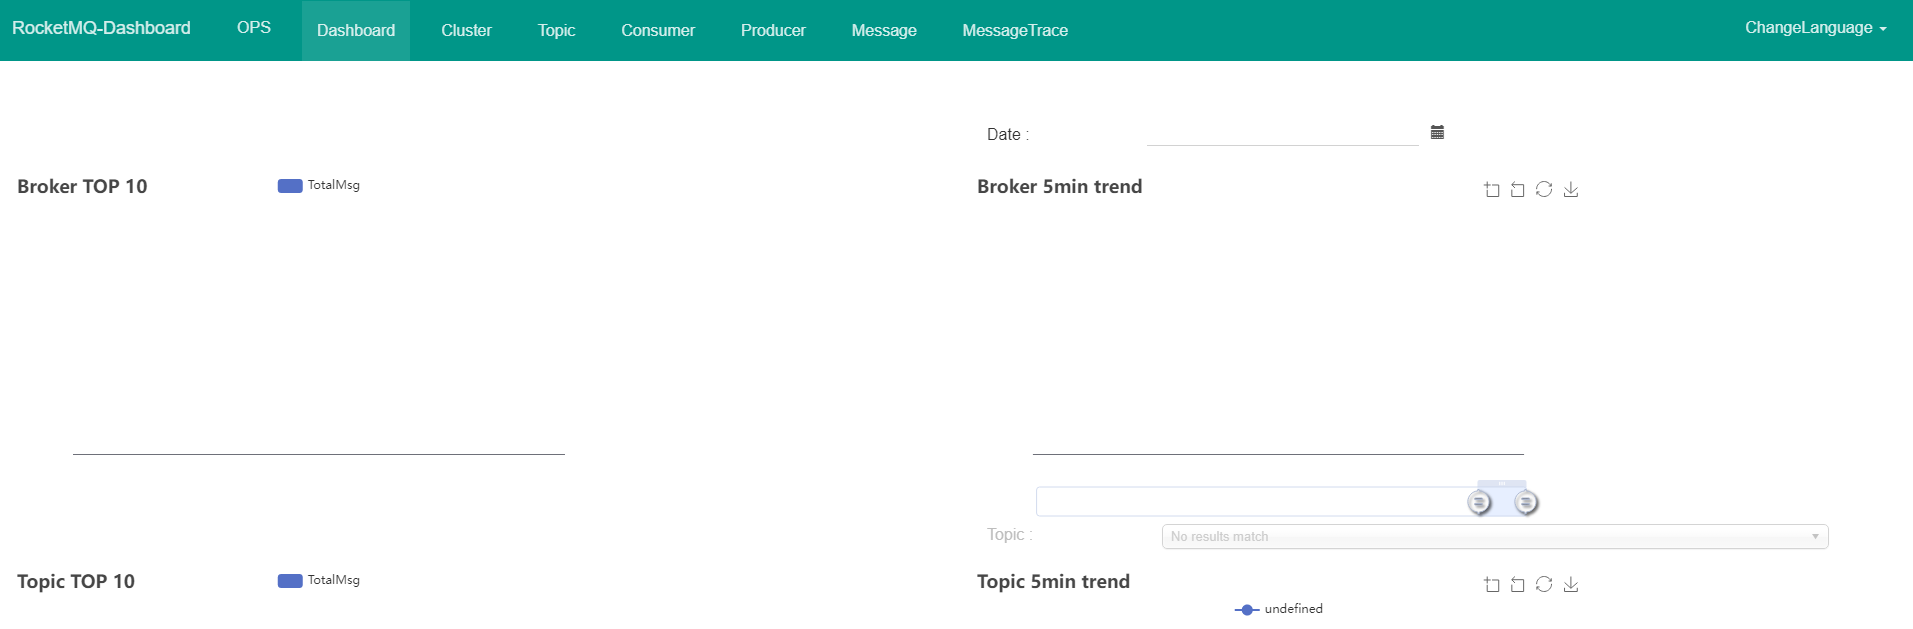The image size is (1913, 629).
Task: Click zoom reset icon on Topic 5min trend
Action: [x=1518, y=584]
